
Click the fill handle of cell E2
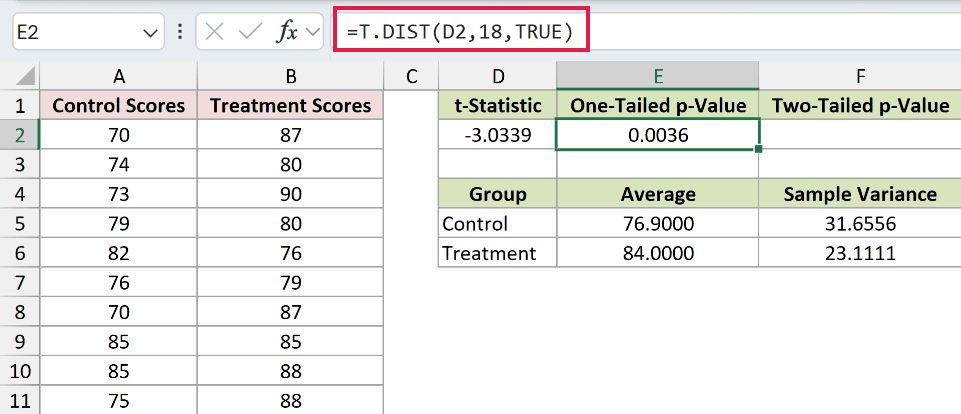click(x=759, y=149)
